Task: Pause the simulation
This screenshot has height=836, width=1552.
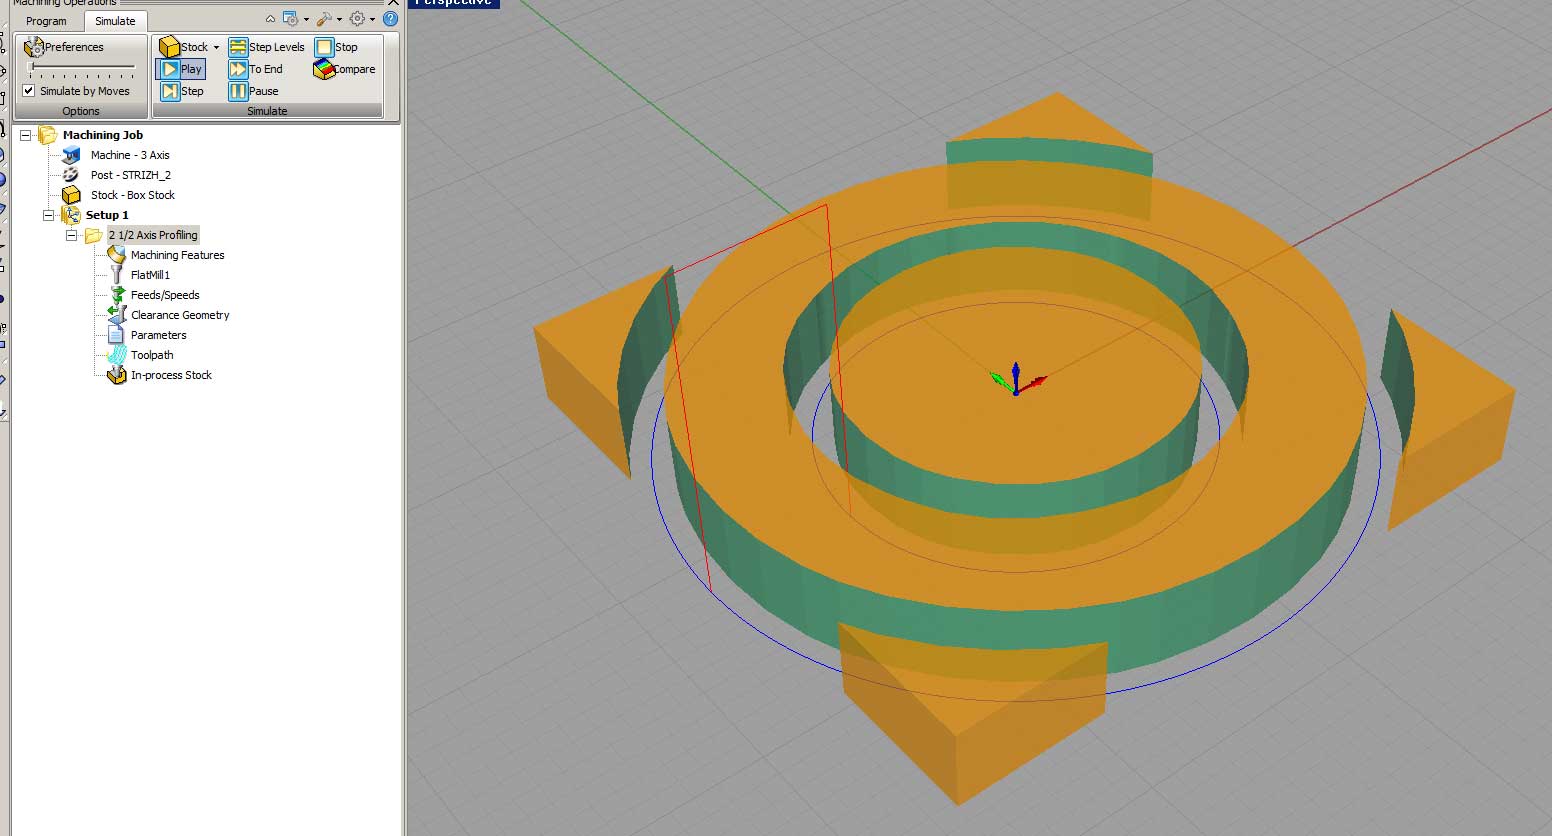Action: click(238, 91)
